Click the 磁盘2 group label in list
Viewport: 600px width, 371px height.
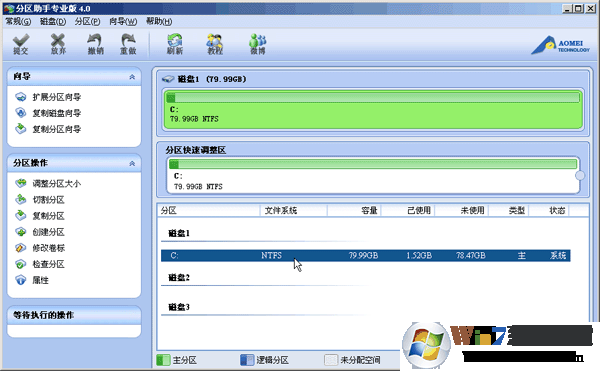(179, 278)
